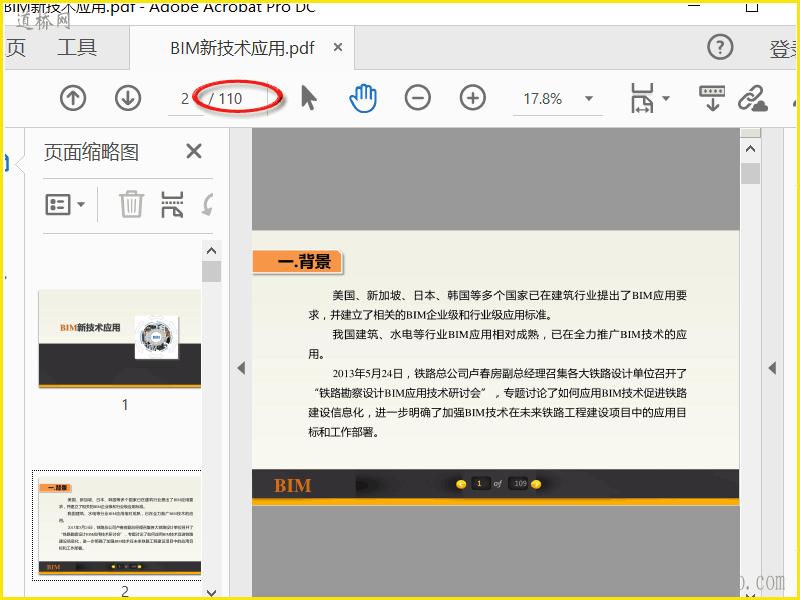Click the document vertical scrollbar handle

pyautogui.click(x=750, y=173)
